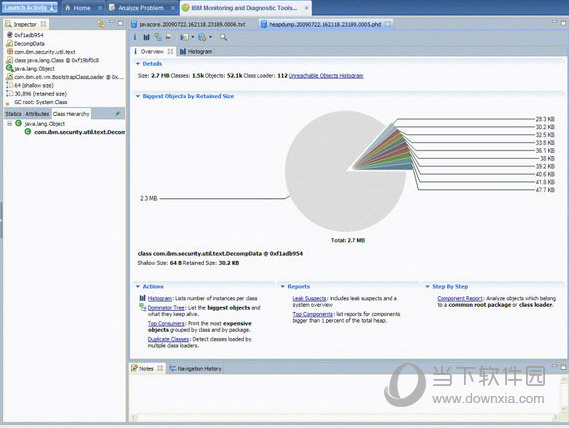This screenshot has width=569, height=428.
Task: Maximize the Notes panel
Action: 563,367
